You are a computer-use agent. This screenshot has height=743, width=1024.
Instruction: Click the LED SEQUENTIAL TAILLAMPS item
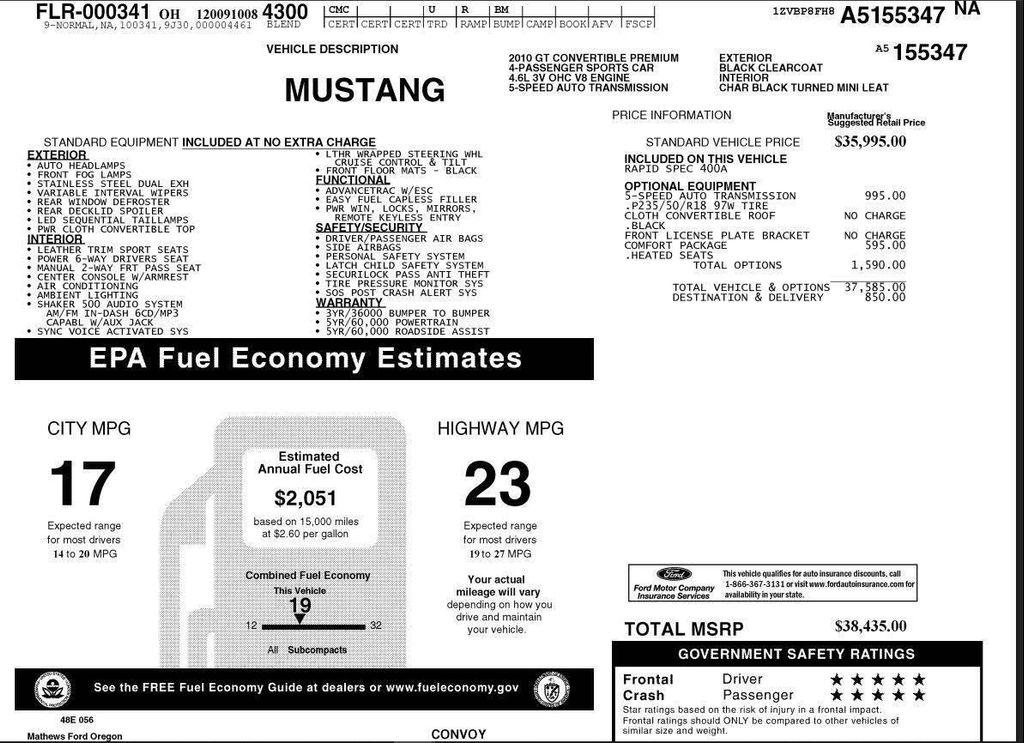112,220
